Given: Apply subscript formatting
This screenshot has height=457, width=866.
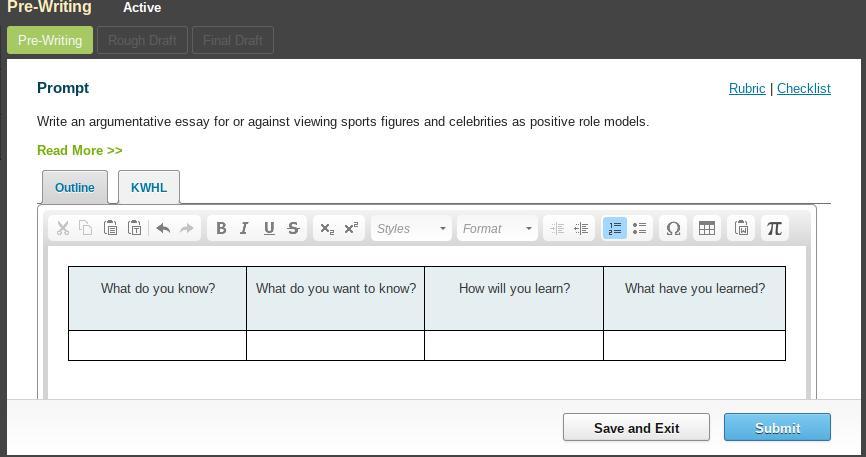Looking at the screenshot, I should point(328,228).
